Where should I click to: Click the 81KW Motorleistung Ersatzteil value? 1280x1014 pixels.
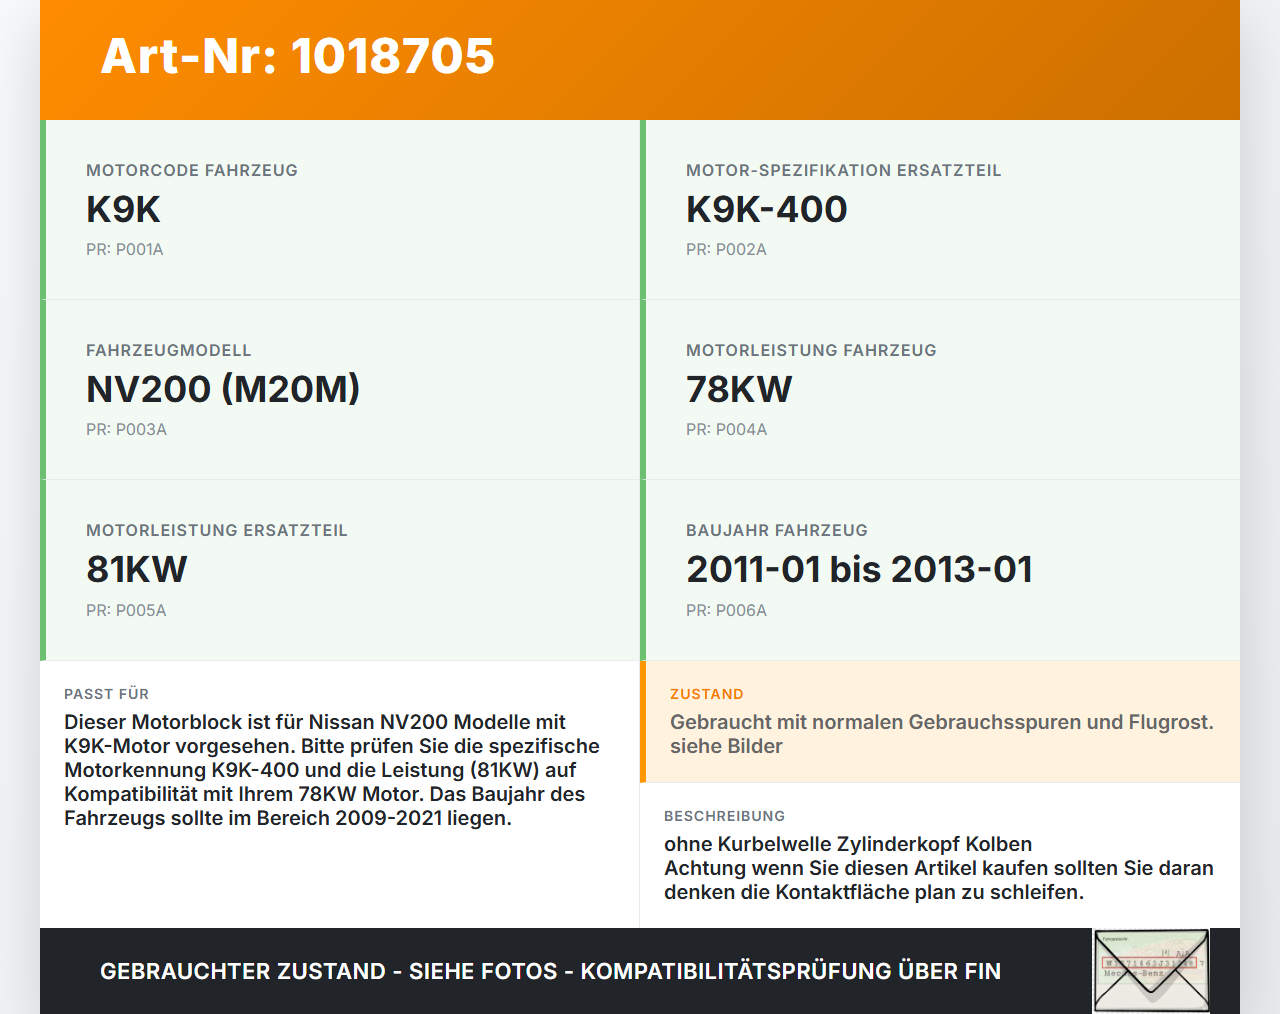pos(137,569)
